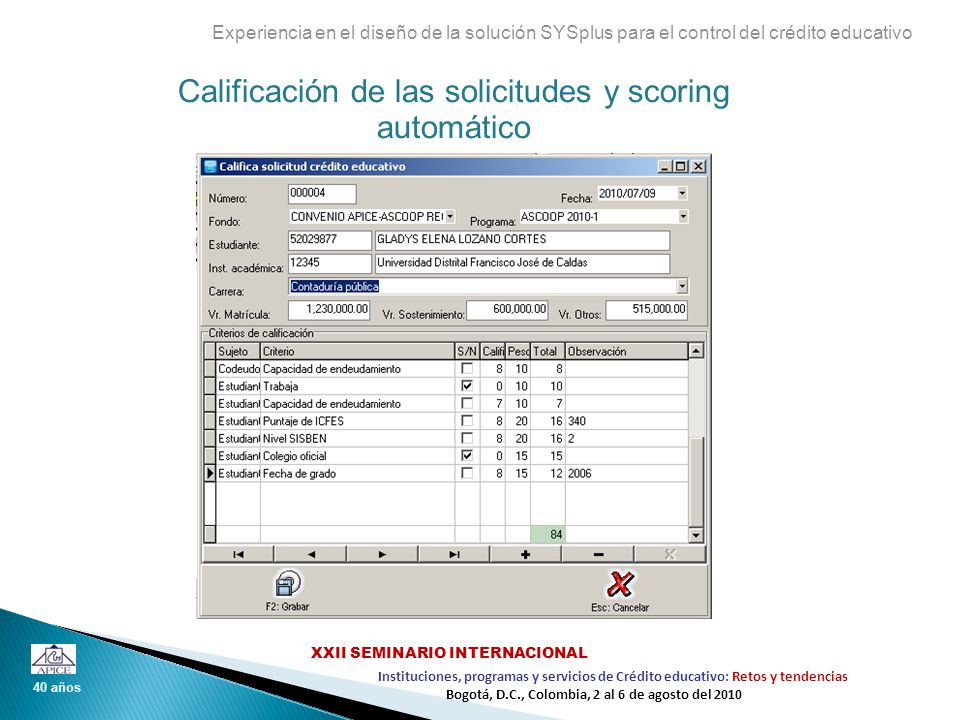Select the Nivel SISBEN criterion cell
This screenshot has height=720, width=960.
pyautogui.click(x=358, y=438)
